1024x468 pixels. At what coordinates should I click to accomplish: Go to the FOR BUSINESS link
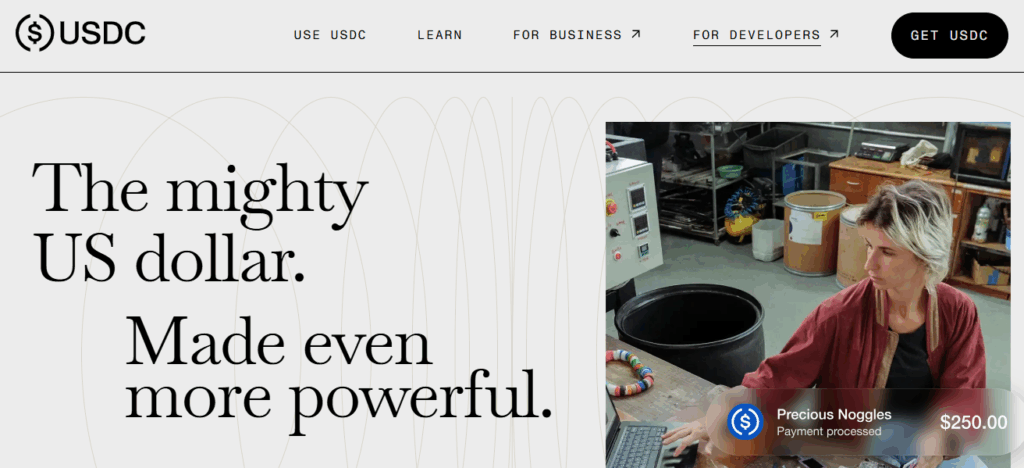567,35
